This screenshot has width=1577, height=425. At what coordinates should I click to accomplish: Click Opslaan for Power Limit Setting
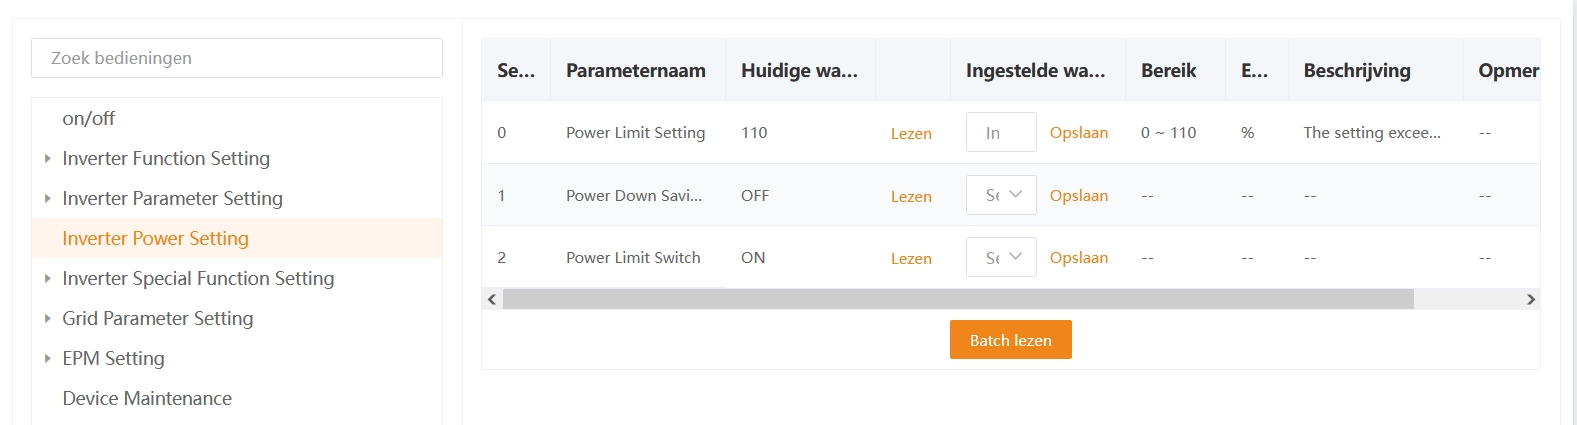(1078, 133)
